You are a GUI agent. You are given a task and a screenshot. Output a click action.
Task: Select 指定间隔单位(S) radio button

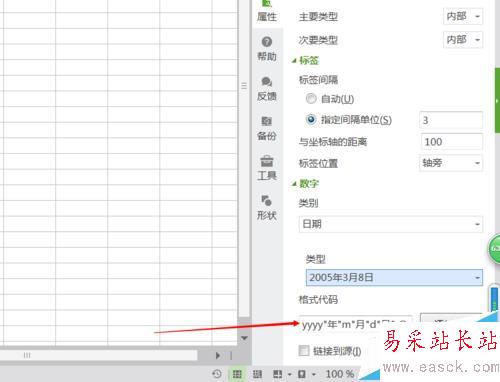click(x=311, y=119)
